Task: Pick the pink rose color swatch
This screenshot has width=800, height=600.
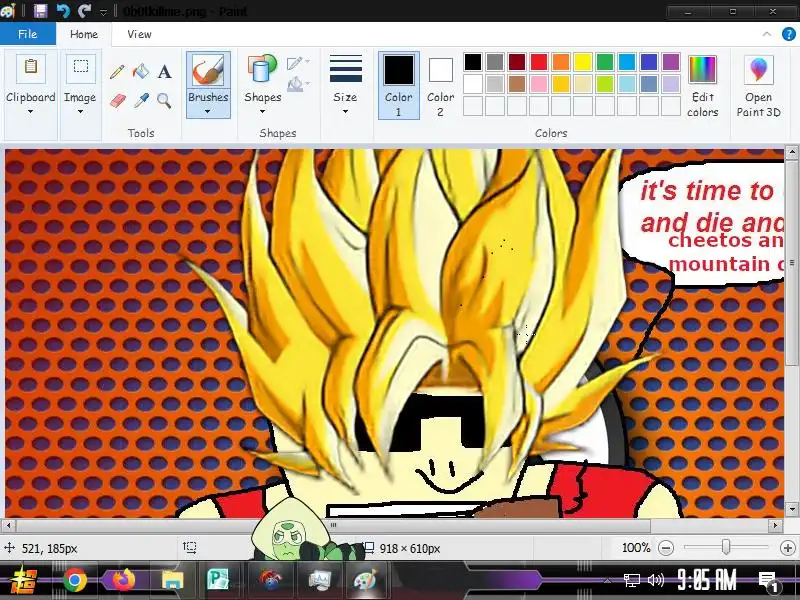Action: pyautogui.click(x=539, y=84)
